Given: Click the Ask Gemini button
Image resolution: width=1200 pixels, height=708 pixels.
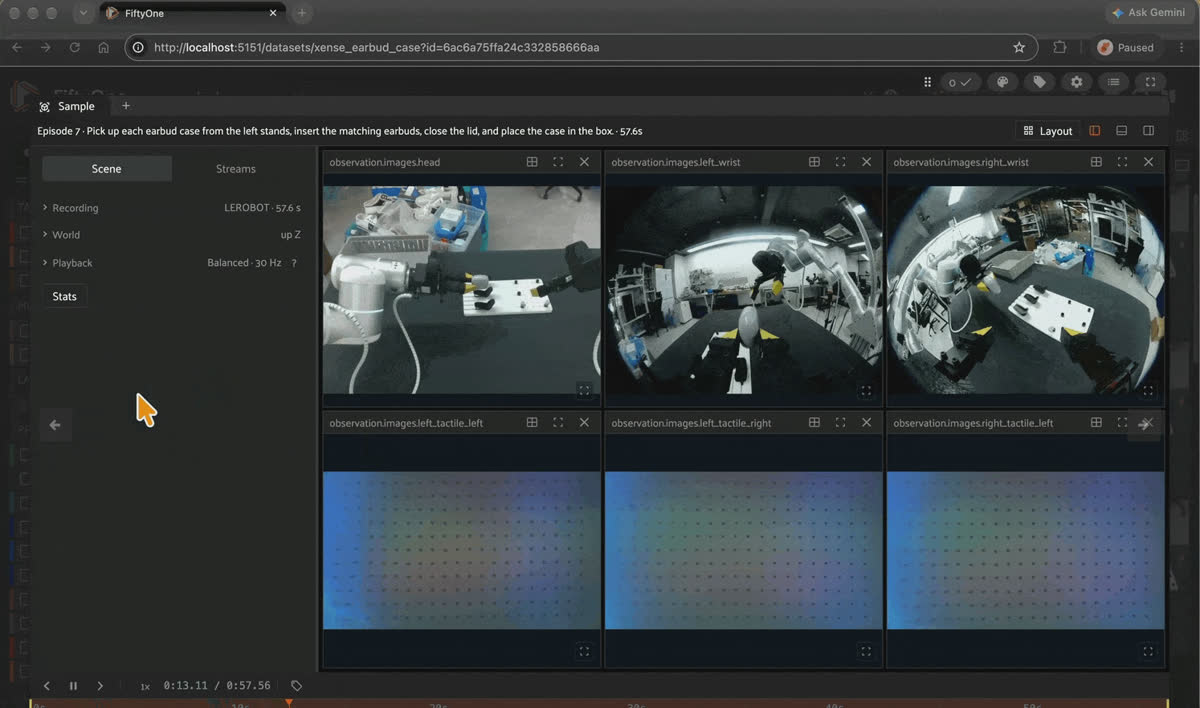Looking at the screenshot, I should (x=1150, y=13).
